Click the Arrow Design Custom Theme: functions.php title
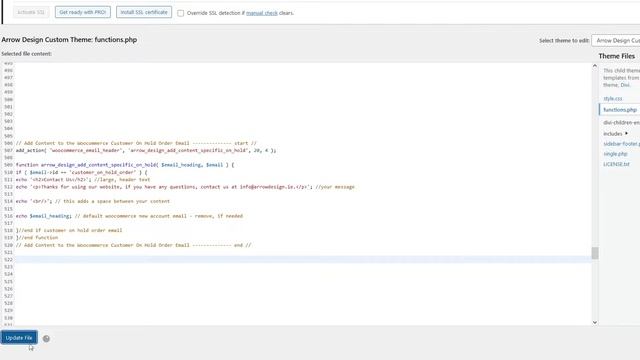This screenshot has width=640, height=360. tap(69, 40)
